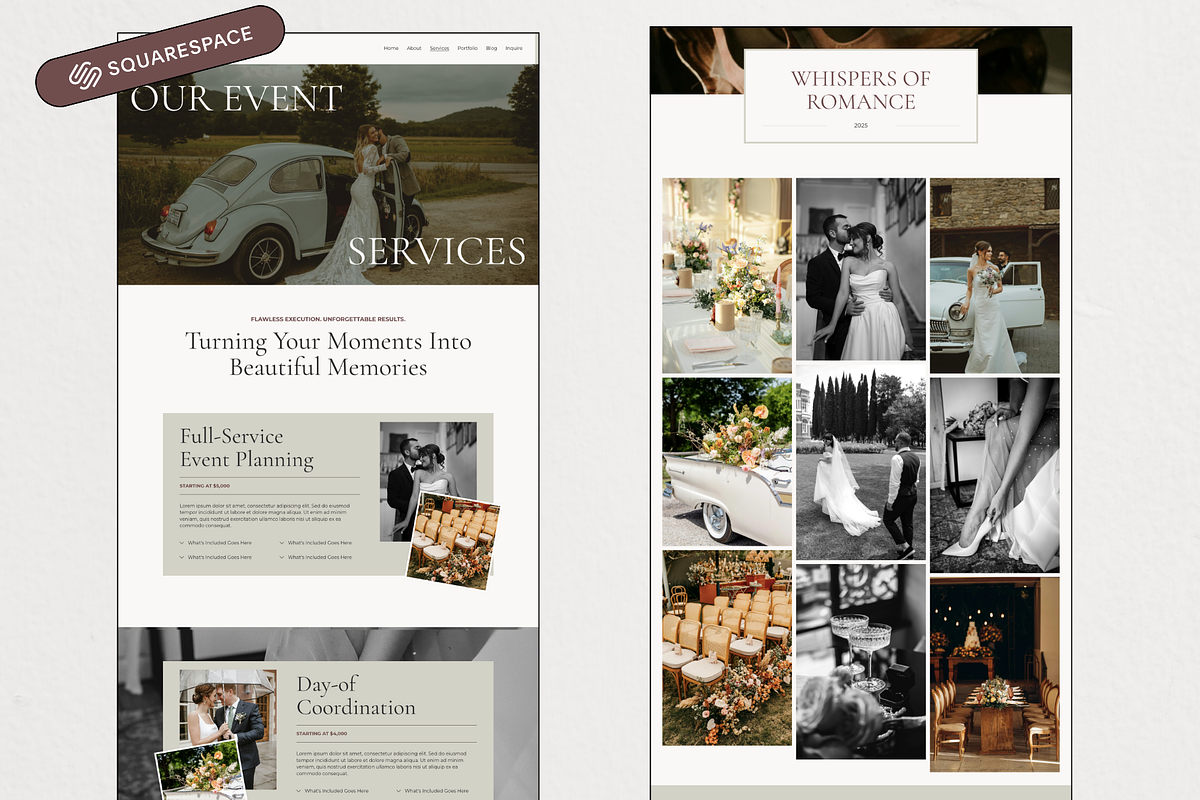The width and height of the screenshot is (1200, 800).
Task: Click the hero image of couple by Beetle
Action: [328, 175]
